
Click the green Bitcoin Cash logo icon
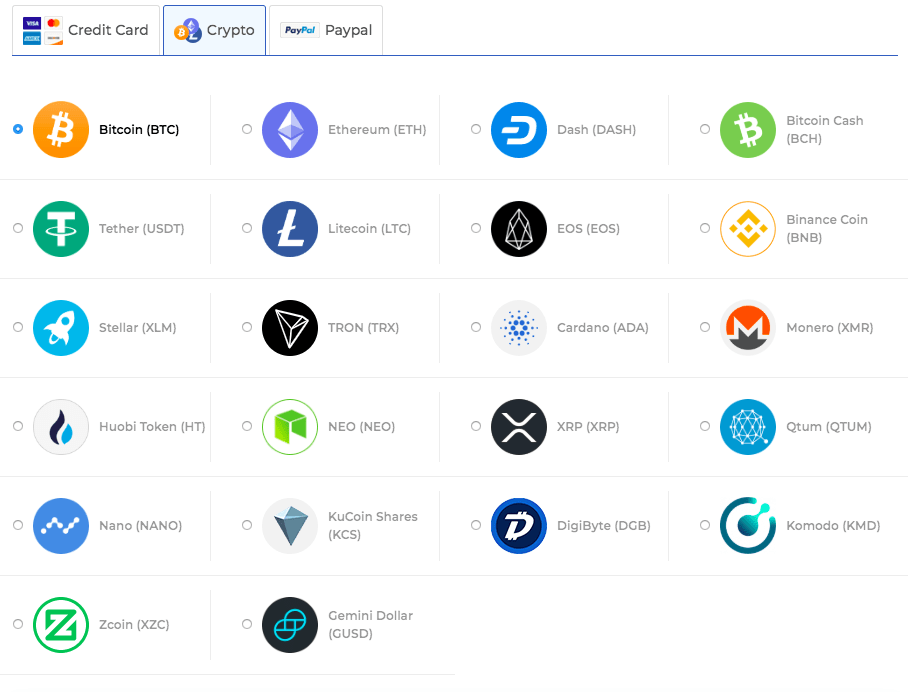748,129
